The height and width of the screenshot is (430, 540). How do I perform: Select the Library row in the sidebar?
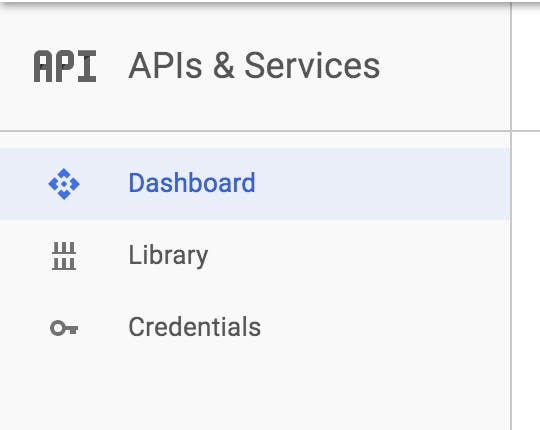click(255, 256)
